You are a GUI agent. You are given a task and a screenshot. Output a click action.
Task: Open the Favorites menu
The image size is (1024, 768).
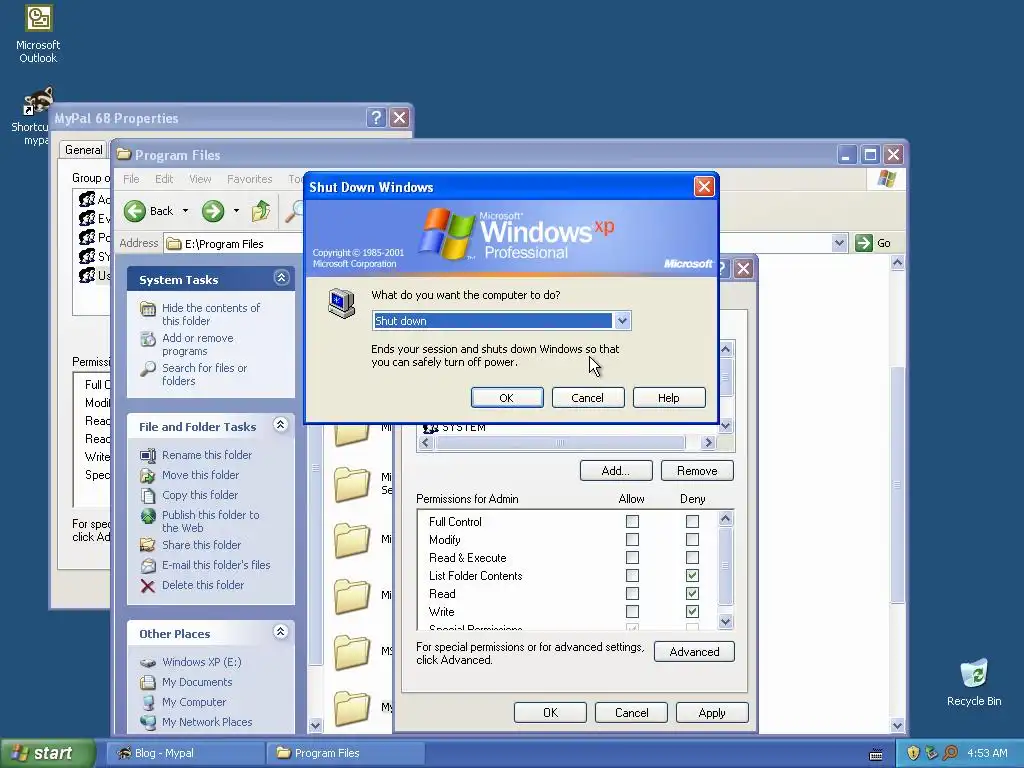(249, 179)
